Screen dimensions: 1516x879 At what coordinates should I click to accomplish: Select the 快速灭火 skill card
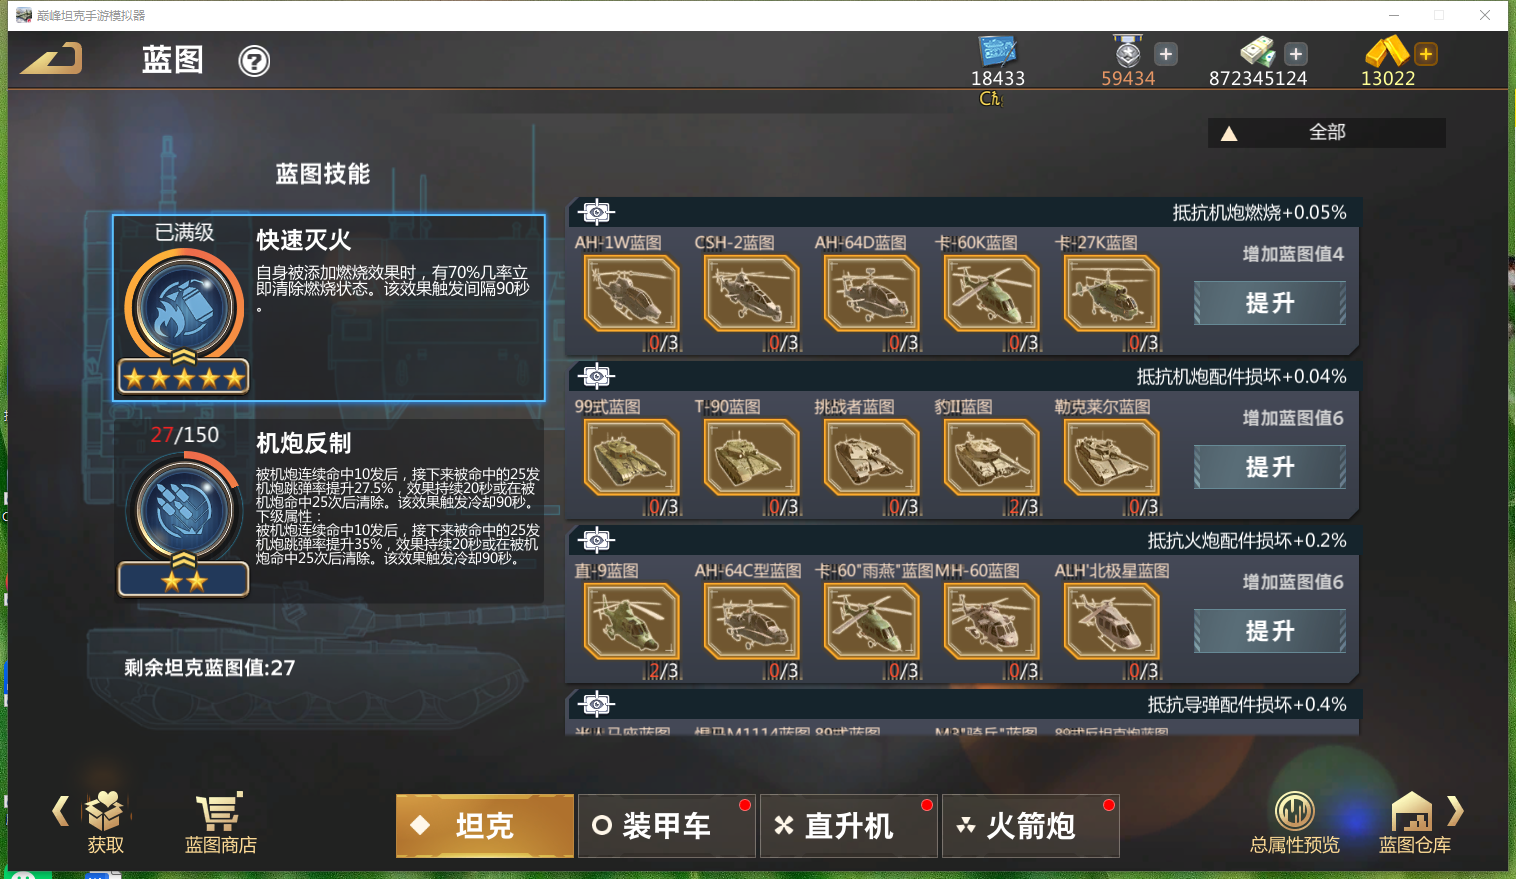pyautogui.click(x=329, y=308)
